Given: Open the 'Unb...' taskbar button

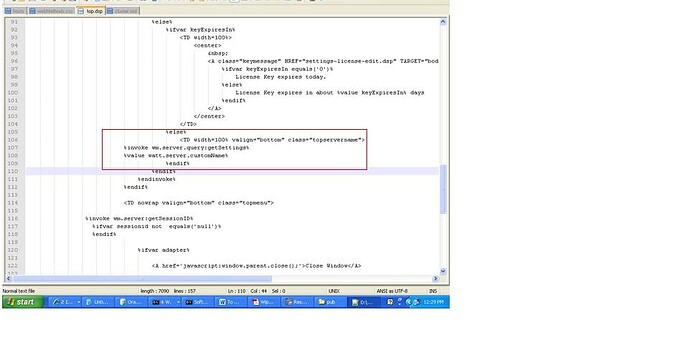Looking at the screenshot, I should (x=99, y=302).
